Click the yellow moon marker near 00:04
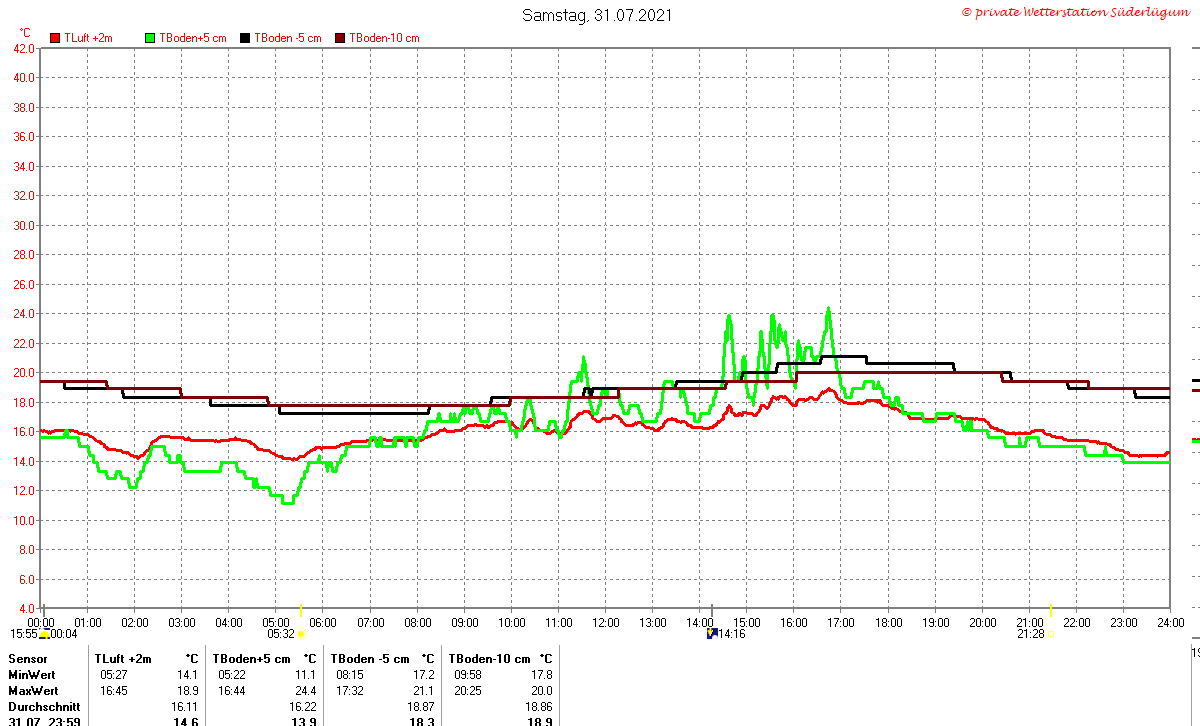This screenshot has width=1200, height=726. click(x=44, y=634)
